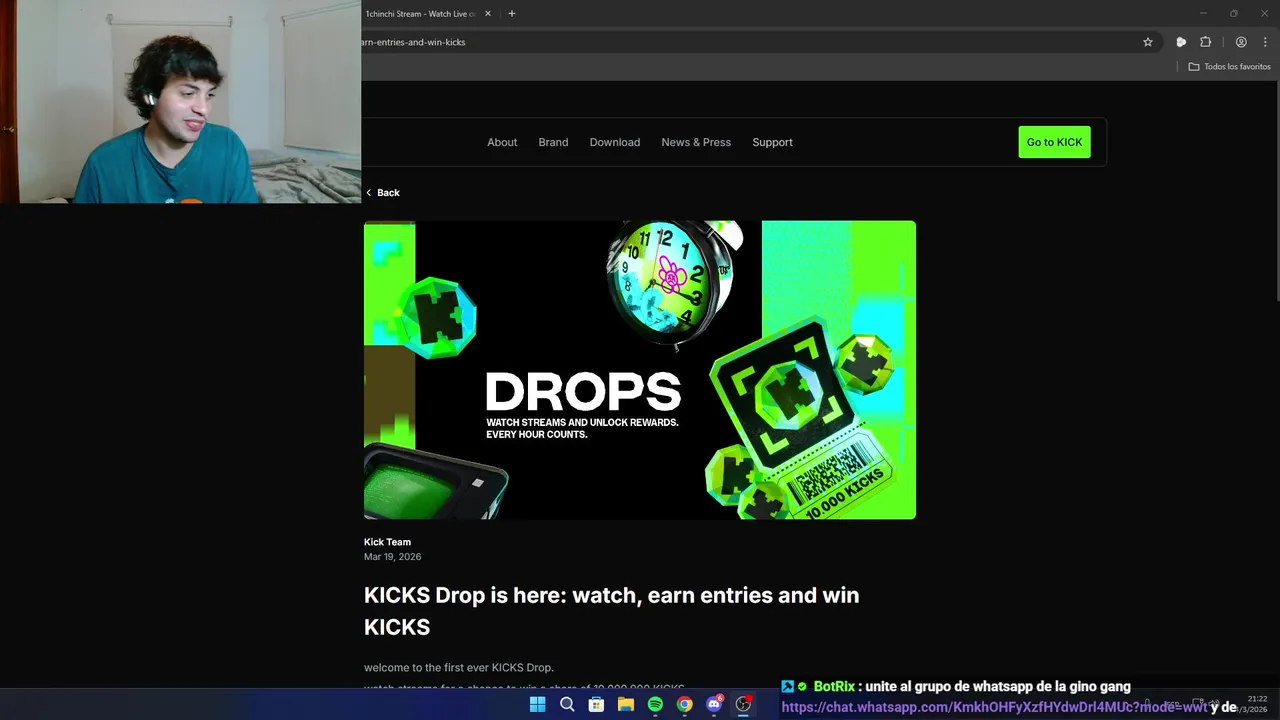Click the green Go to KICK button
This screenshot has height=720, width=1280.
point(1054,142)
